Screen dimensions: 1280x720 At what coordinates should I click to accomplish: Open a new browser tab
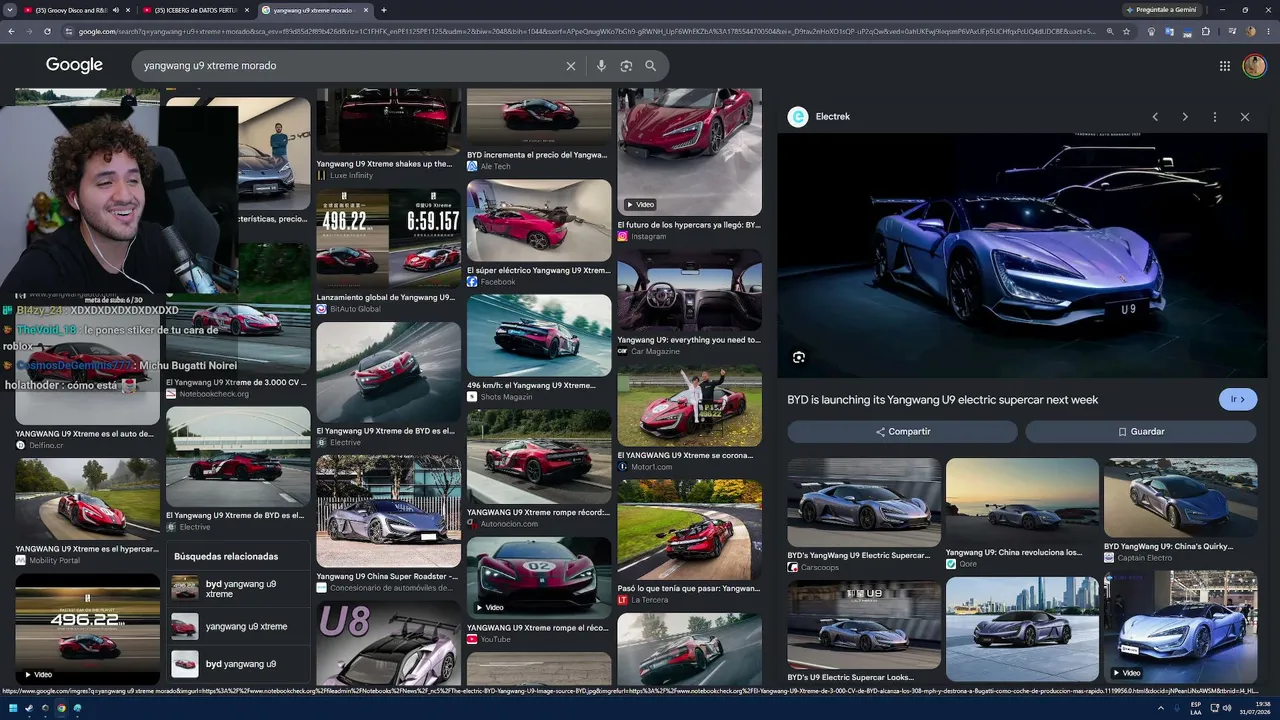pyautogui.click(x=384, y=10)
